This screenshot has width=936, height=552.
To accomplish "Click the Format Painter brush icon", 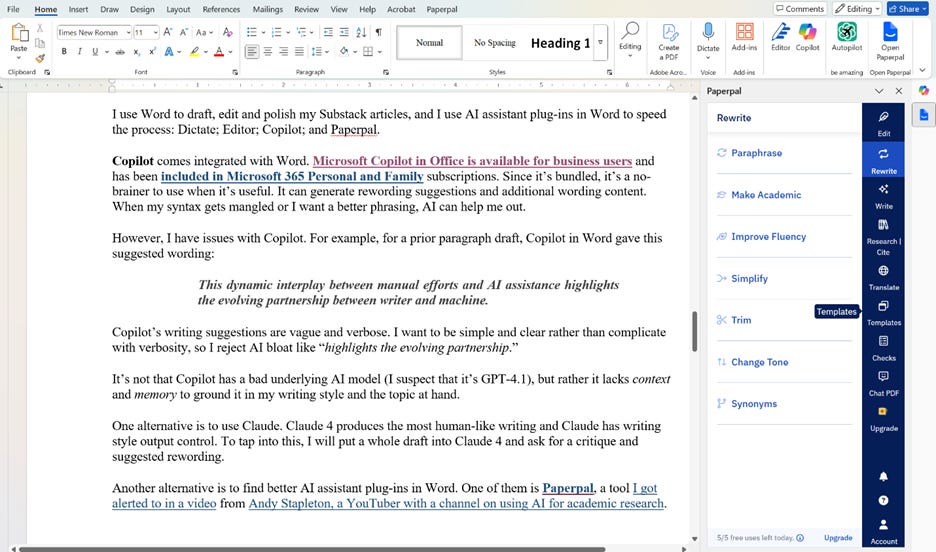I will tap(40, 58).
